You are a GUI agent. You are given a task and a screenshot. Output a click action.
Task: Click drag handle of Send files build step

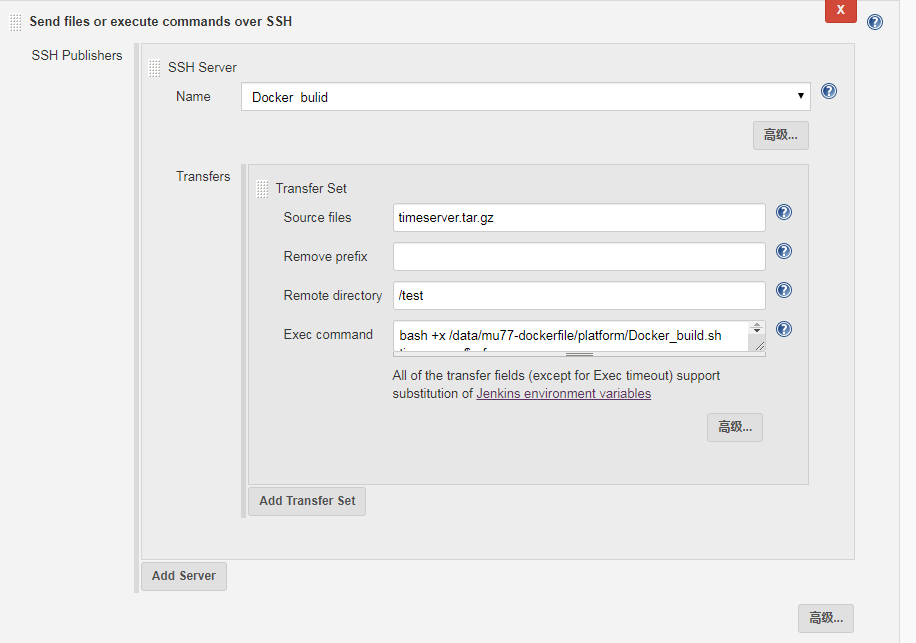coord(16,22)
